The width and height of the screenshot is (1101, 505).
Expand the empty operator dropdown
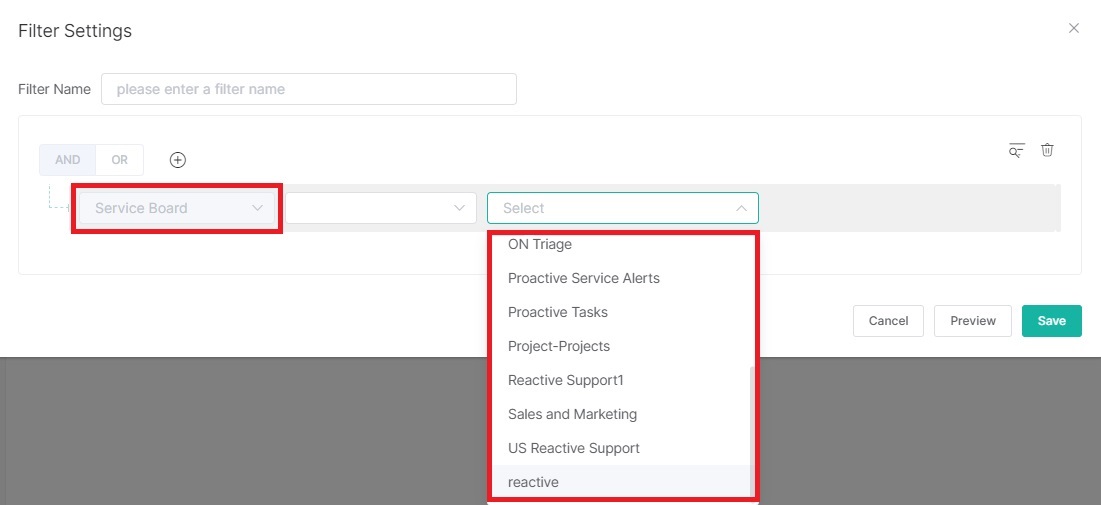[380, 208]
